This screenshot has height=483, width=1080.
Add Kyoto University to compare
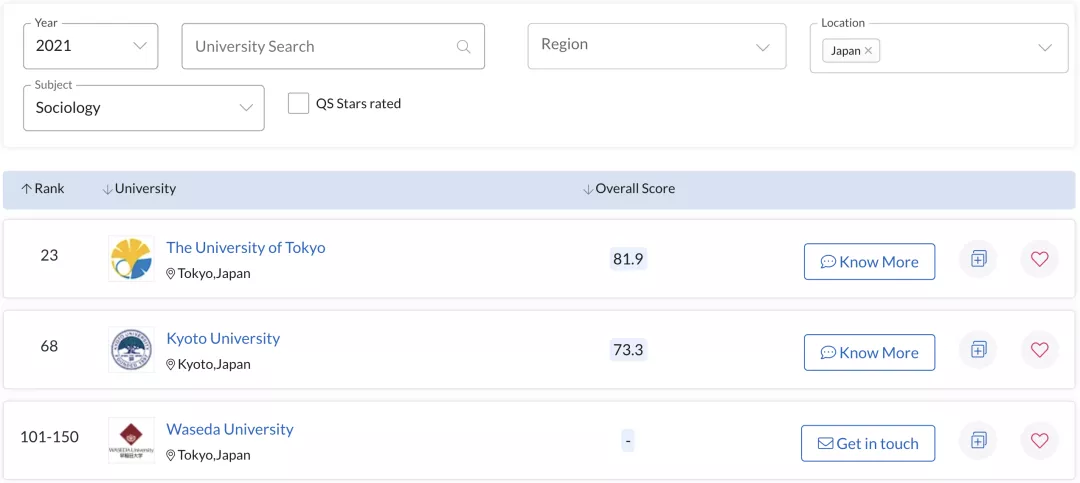[x=978, y=350]
